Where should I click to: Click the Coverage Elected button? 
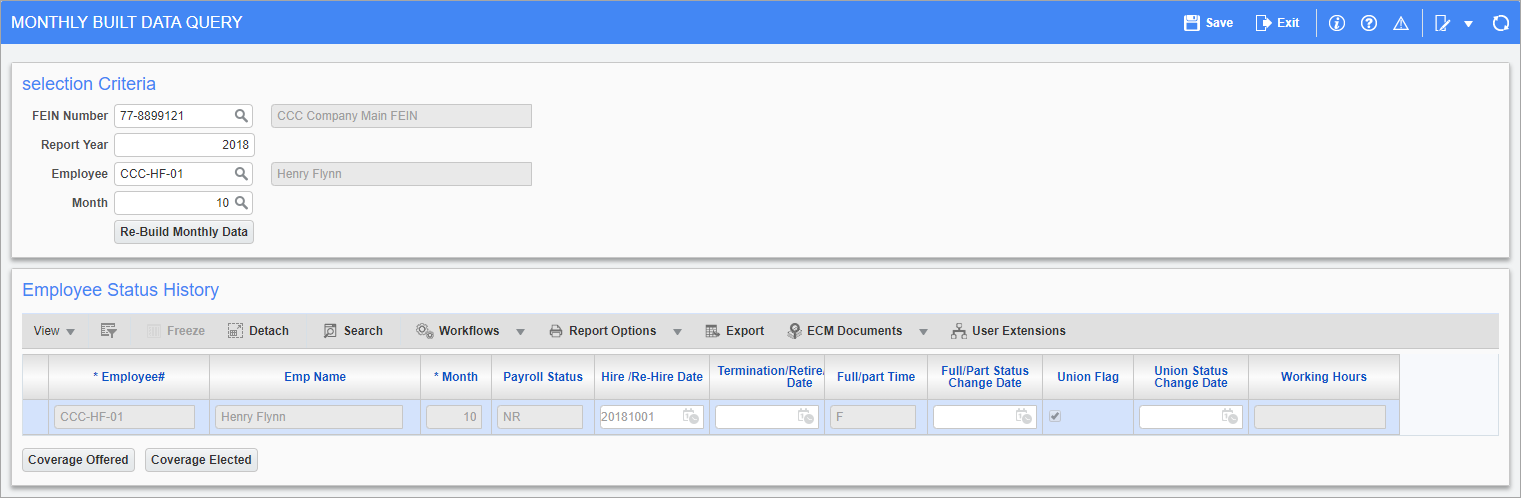[202, 460]
